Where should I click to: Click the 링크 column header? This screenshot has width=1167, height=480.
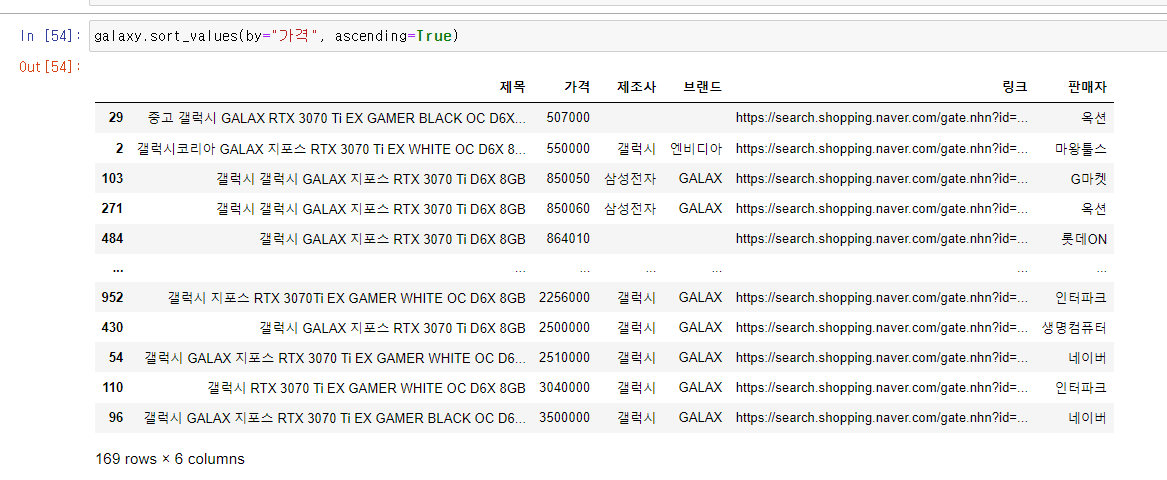tap(1014, 87)
